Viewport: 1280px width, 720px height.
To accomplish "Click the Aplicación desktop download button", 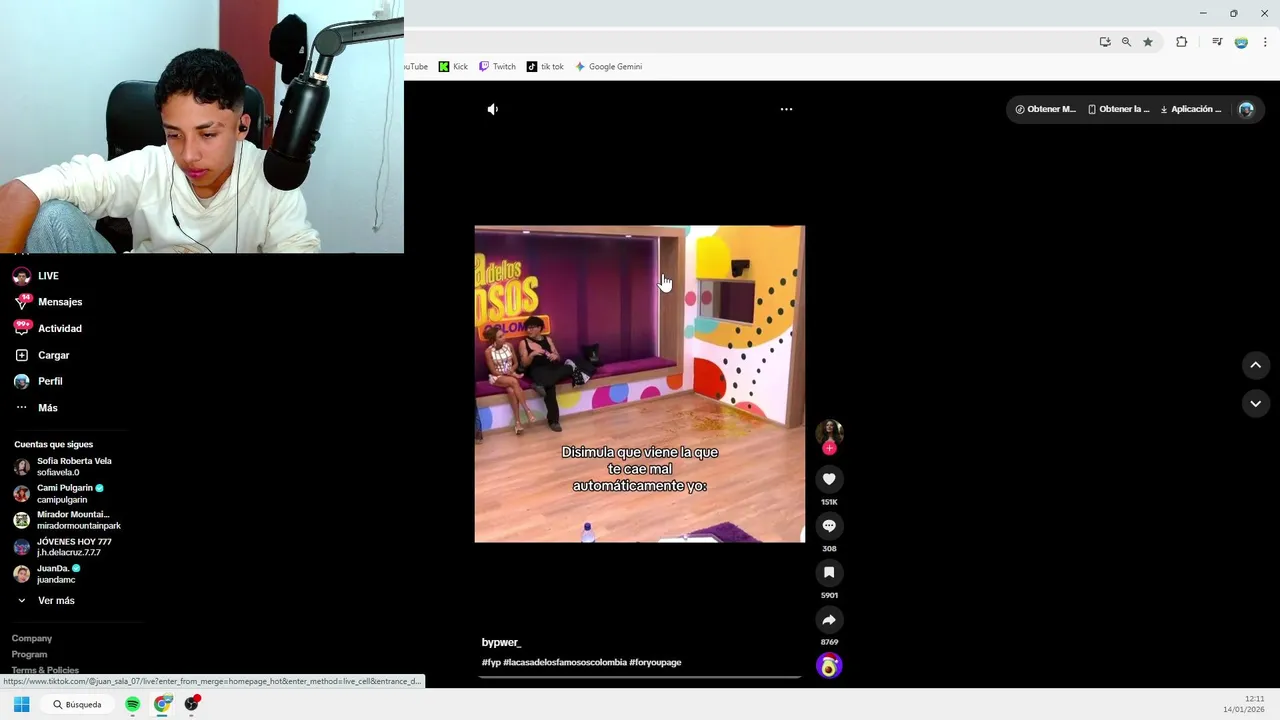I will coord(1191,109).
